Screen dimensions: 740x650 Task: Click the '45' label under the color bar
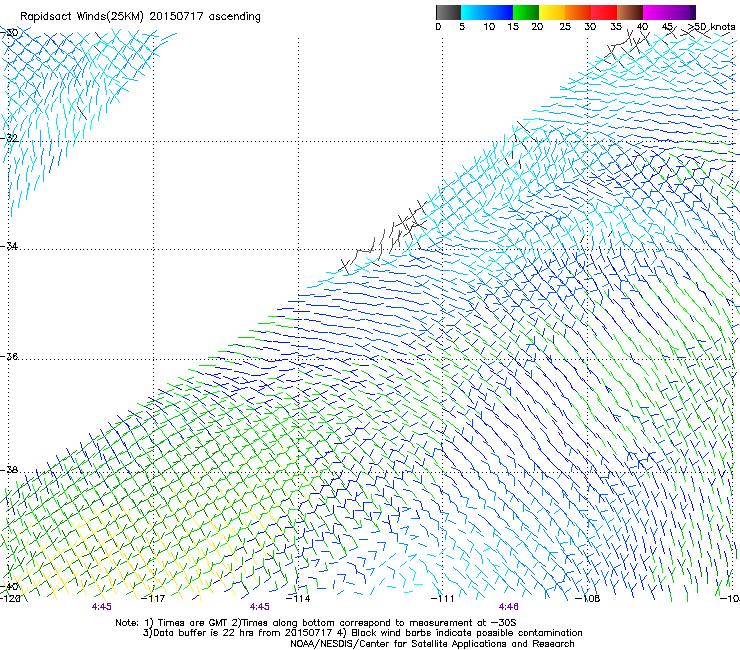click(x=667, y=27)
